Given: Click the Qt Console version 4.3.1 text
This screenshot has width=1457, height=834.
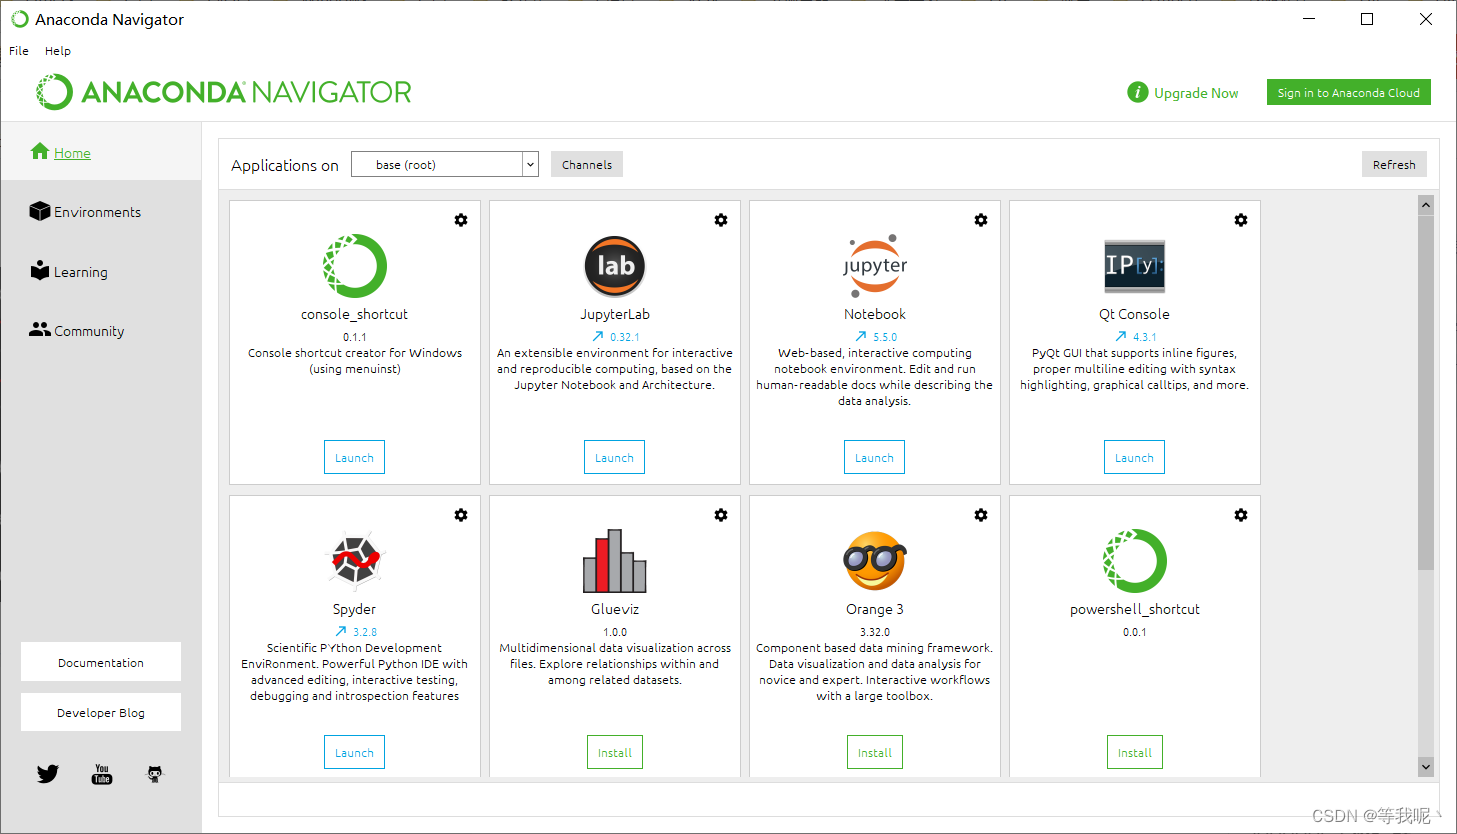Looking at the screenshot, I should tap(1145, 337).
